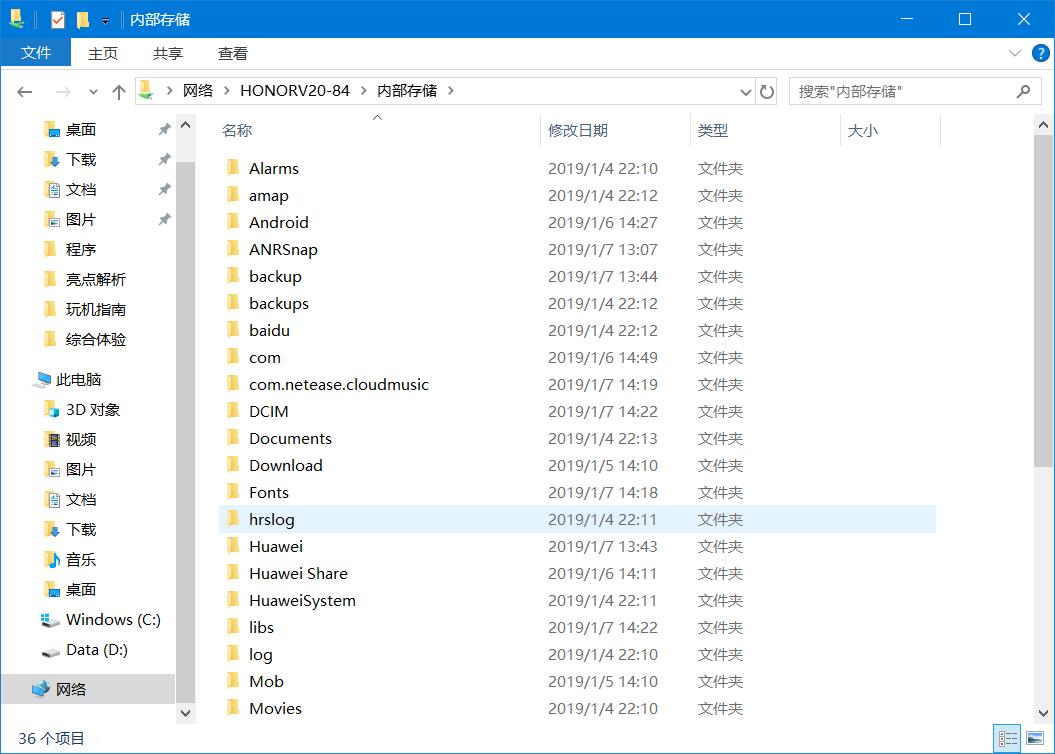This screenshot has height=754, width=1055.
Task: Switch to the 查看 ribbon tab
Action: tap(232, 53)
